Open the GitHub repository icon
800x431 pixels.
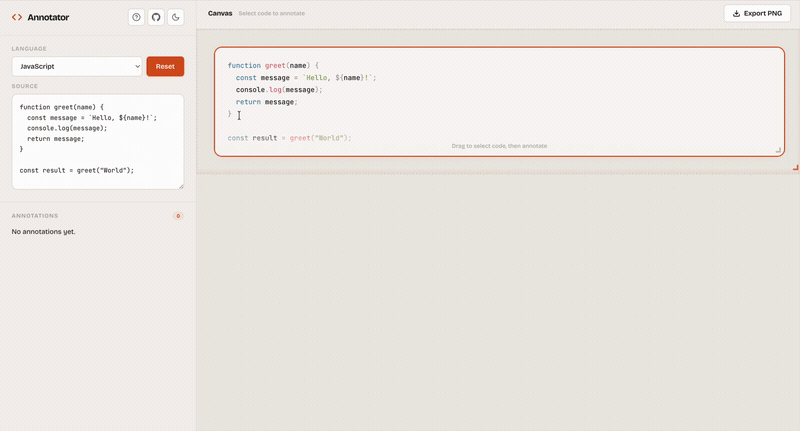(x=156, y=17)
